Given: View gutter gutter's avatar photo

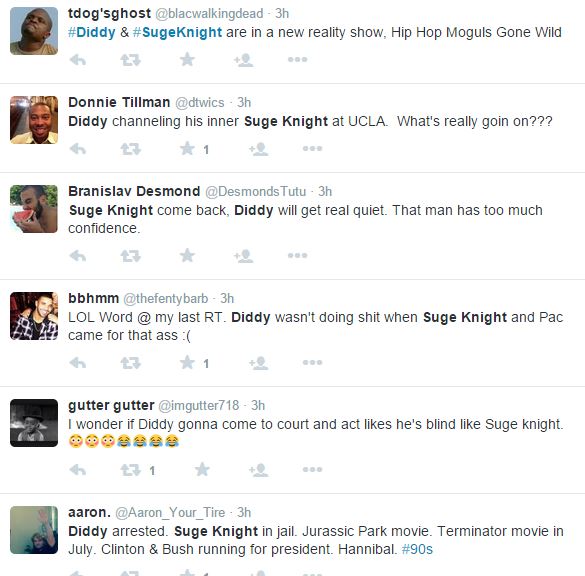Looking at the screenshot, I should click(x=34, y=423).
